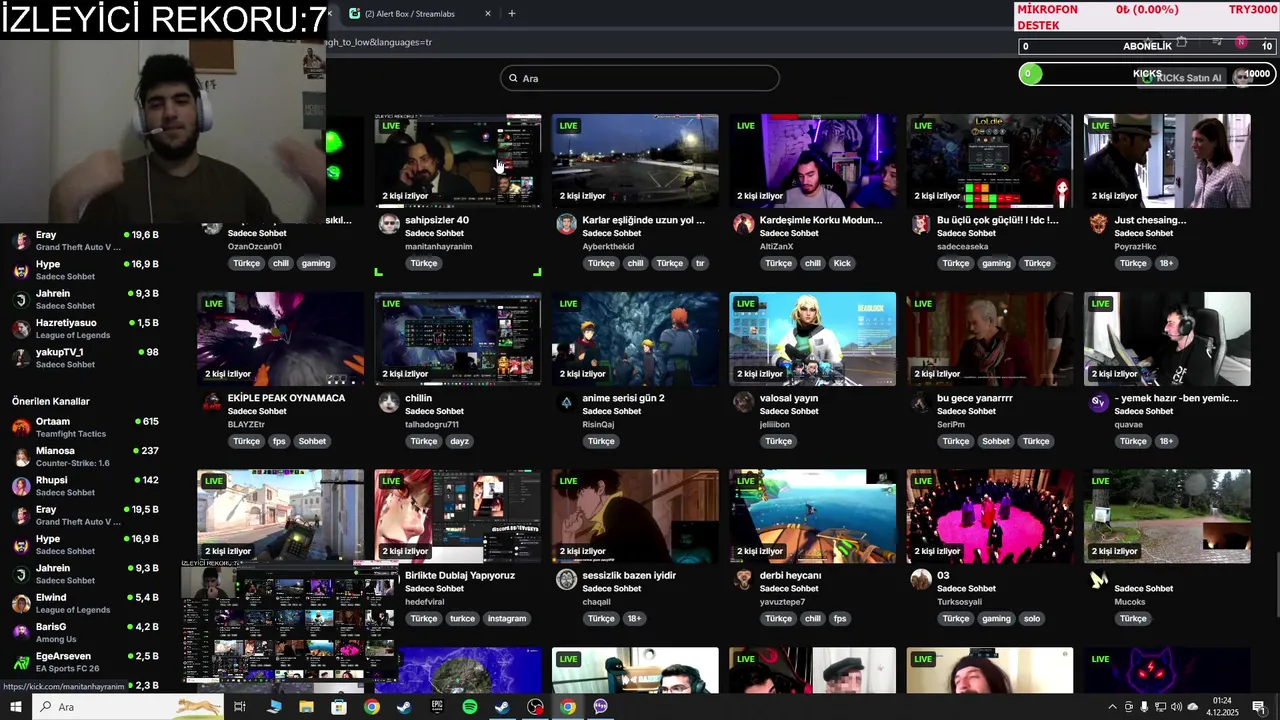
Task: Open manitanhayranim channel avatar
Action: click(x=389, y=224)
